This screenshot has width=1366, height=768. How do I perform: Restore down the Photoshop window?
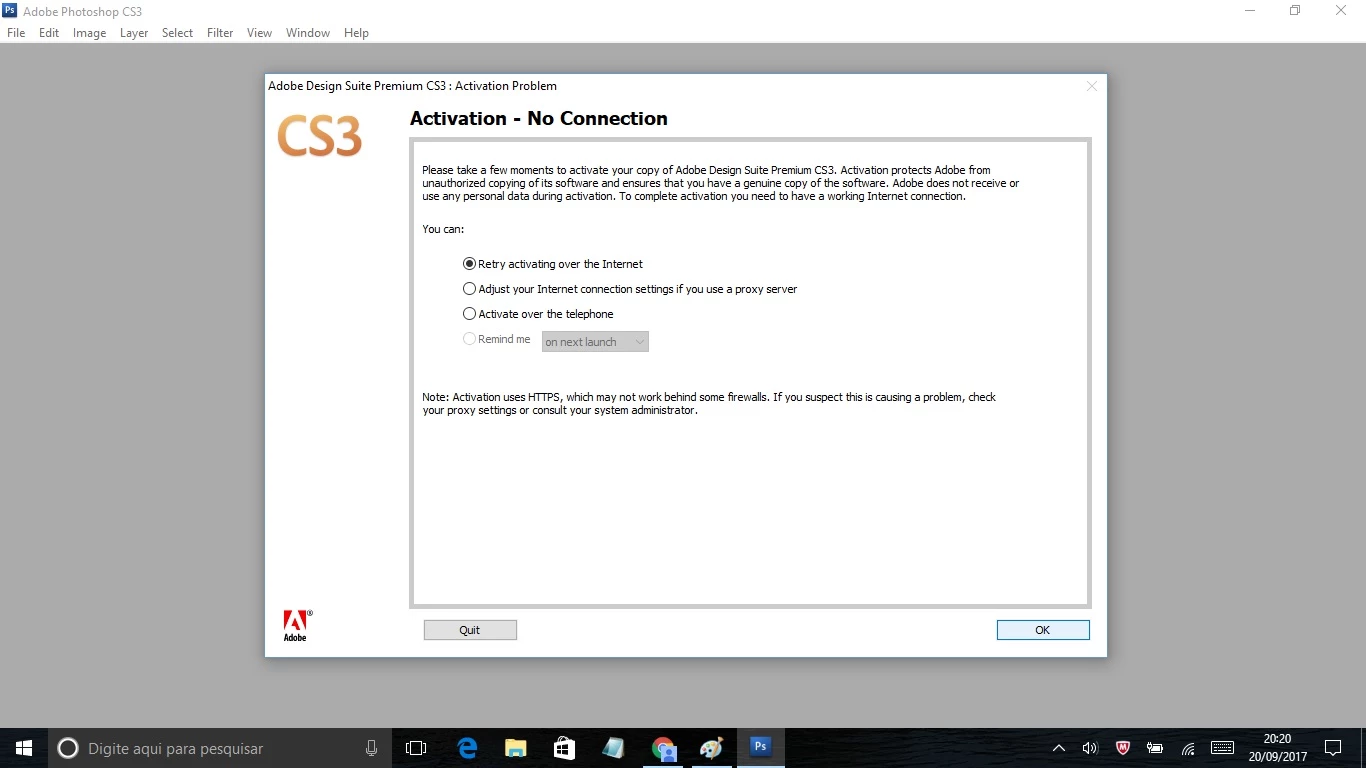pos(1295,11)
